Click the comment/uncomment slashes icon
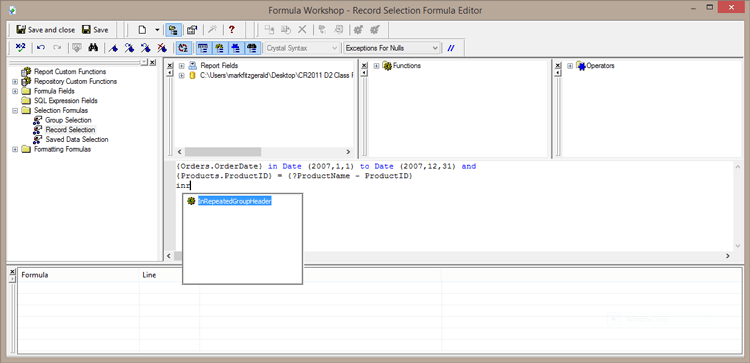Screen dimensions: 750x363 [451, 48]
